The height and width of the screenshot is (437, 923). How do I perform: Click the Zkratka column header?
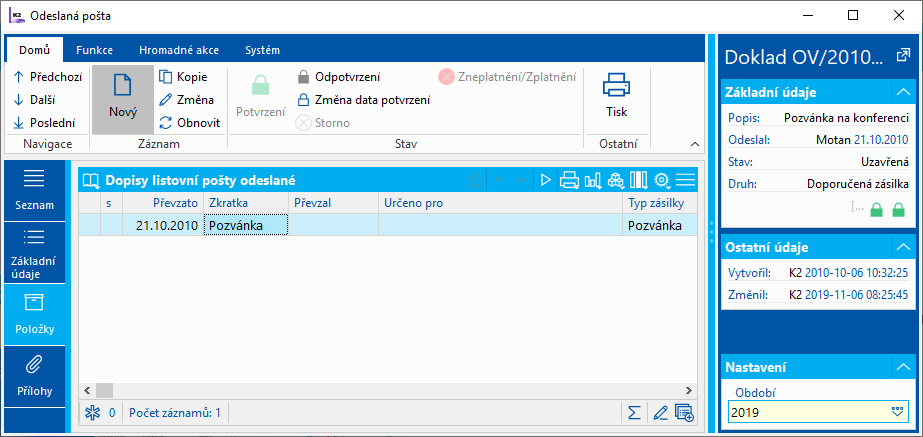[x=246, y=203]
